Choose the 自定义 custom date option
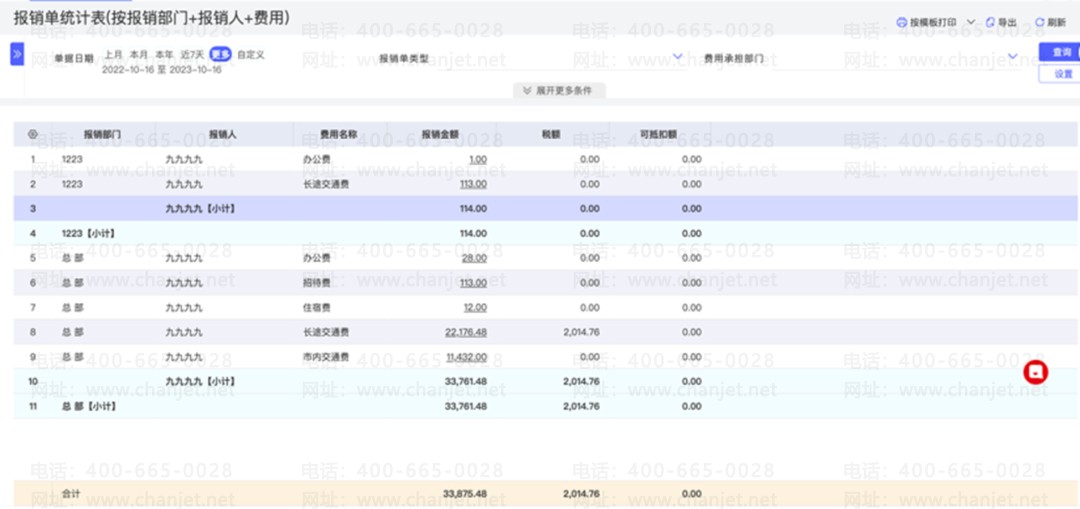The height and width of the screenshot is (509, 1080). click(251, 54)
